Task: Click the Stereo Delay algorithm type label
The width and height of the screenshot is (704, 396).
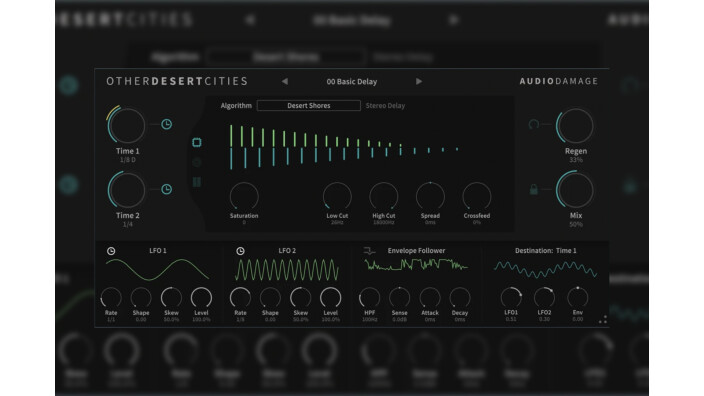Action: pos(385,106)
